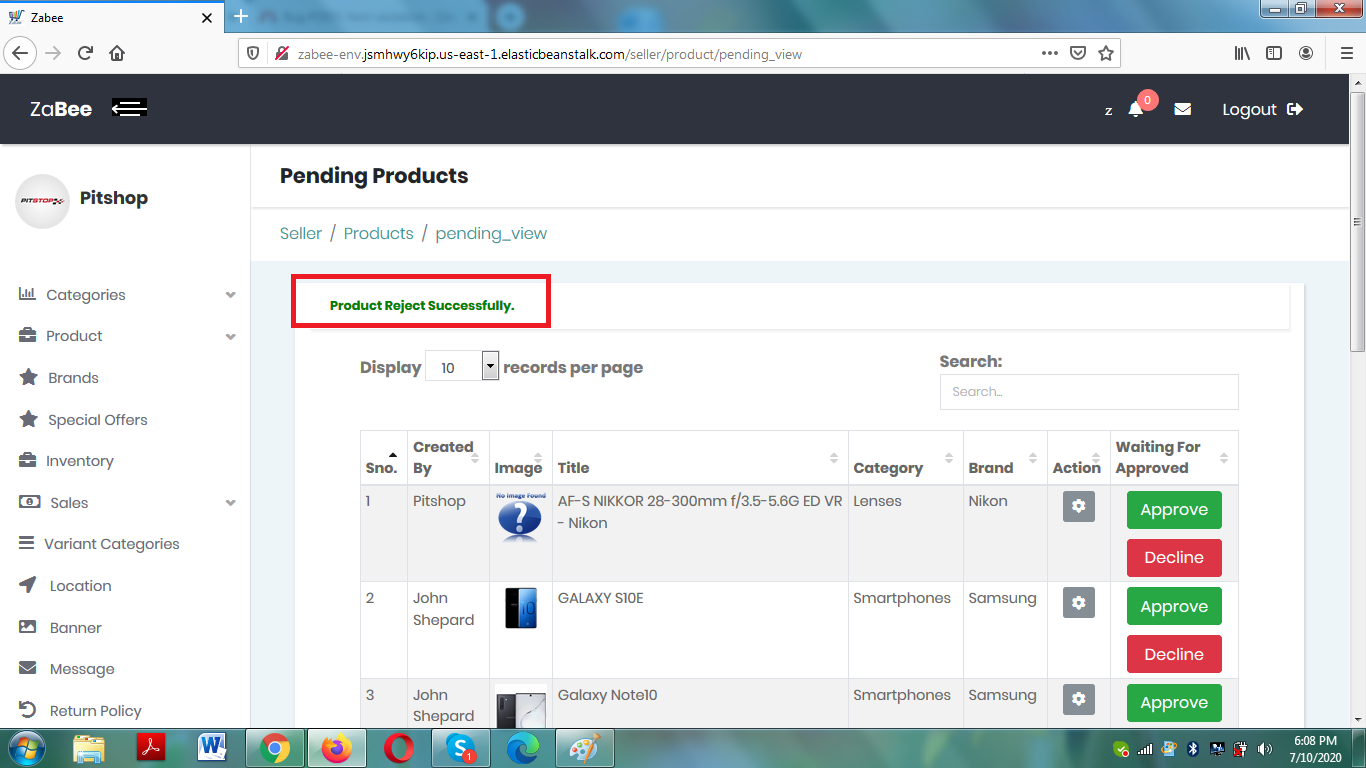
Task: Sort table by Sno. column
Action: 383,458
